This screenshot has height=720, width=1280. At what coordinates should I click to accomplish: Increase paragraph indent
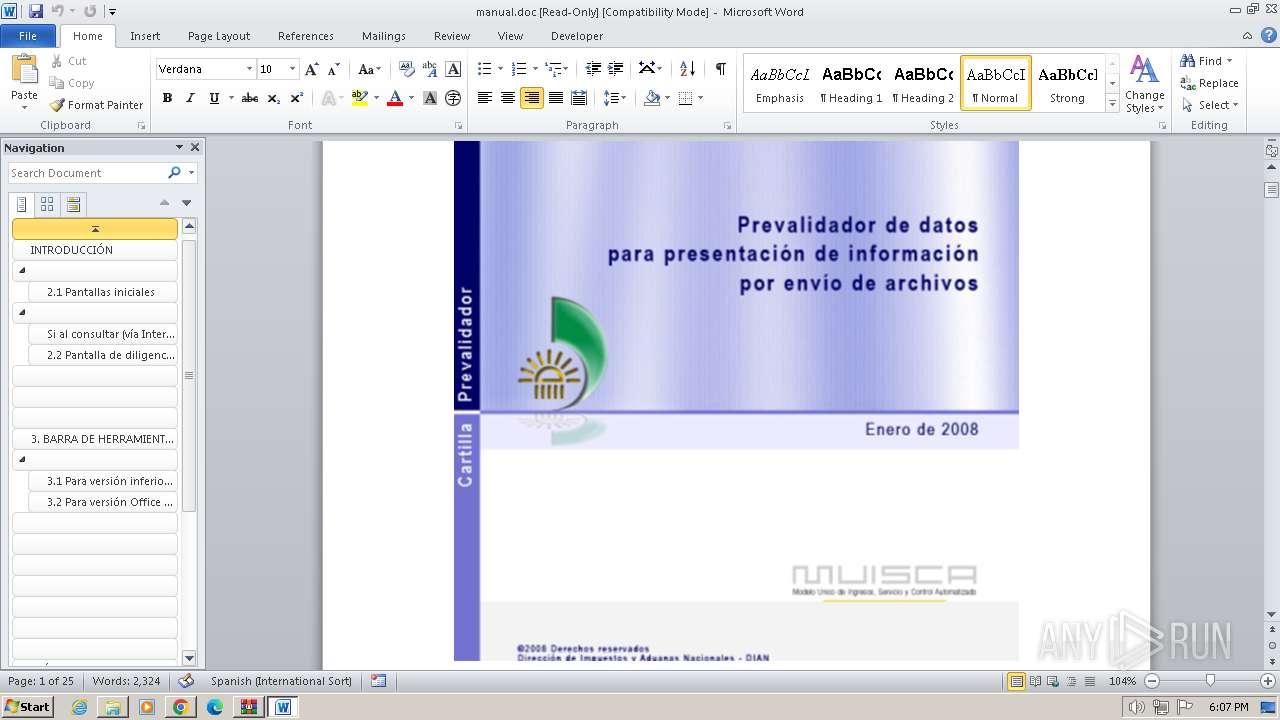click(x=616, y=69)
